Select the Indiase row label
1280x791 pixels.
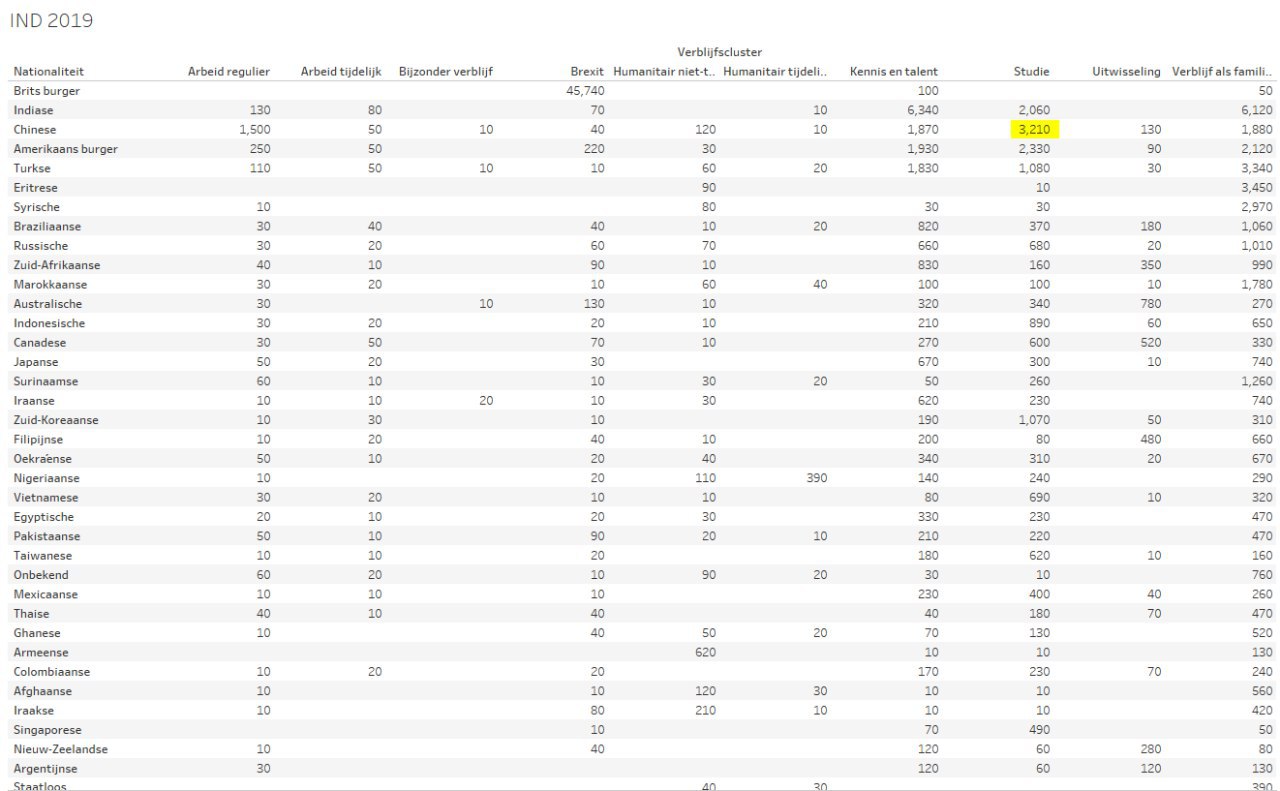34,110
